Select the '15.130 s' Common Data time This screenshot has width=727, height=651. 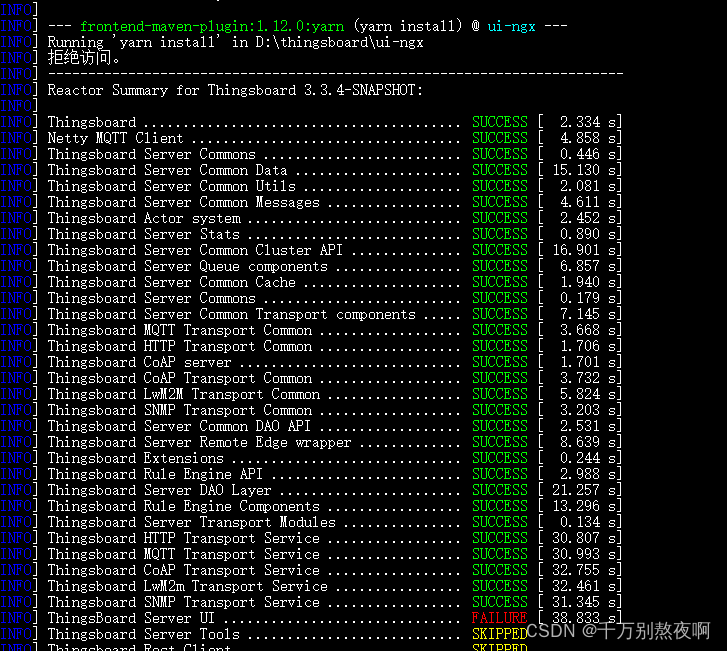584,170
